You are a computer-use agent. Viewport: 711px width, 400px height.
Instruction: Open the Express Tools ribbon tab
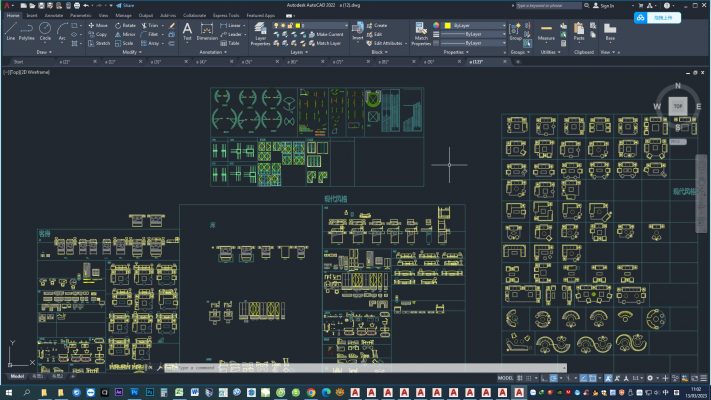[228, 16]
